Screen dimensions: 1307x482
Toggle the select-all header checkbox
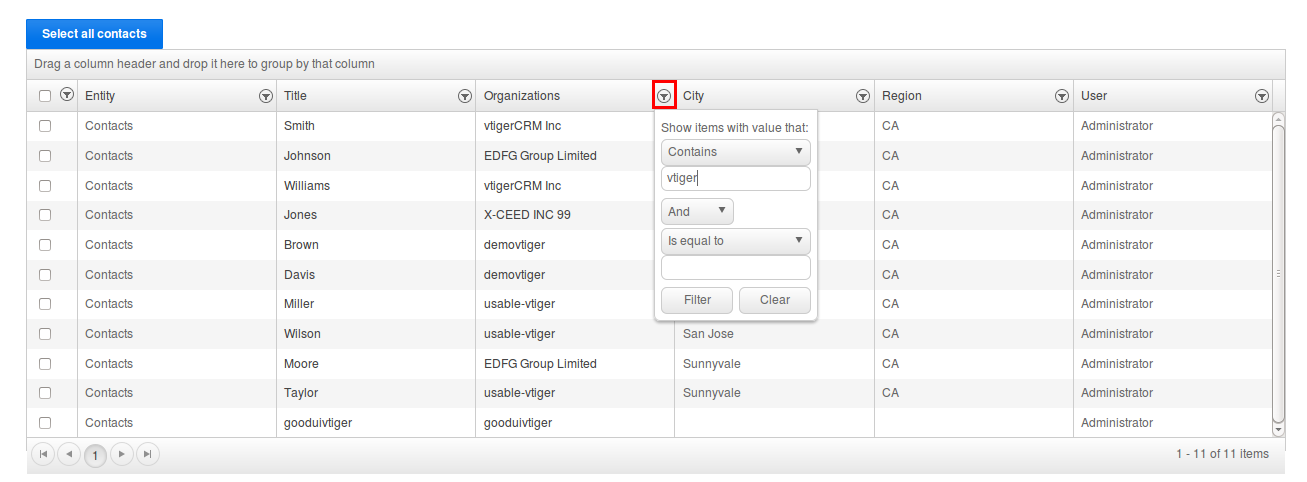[45, 96]
